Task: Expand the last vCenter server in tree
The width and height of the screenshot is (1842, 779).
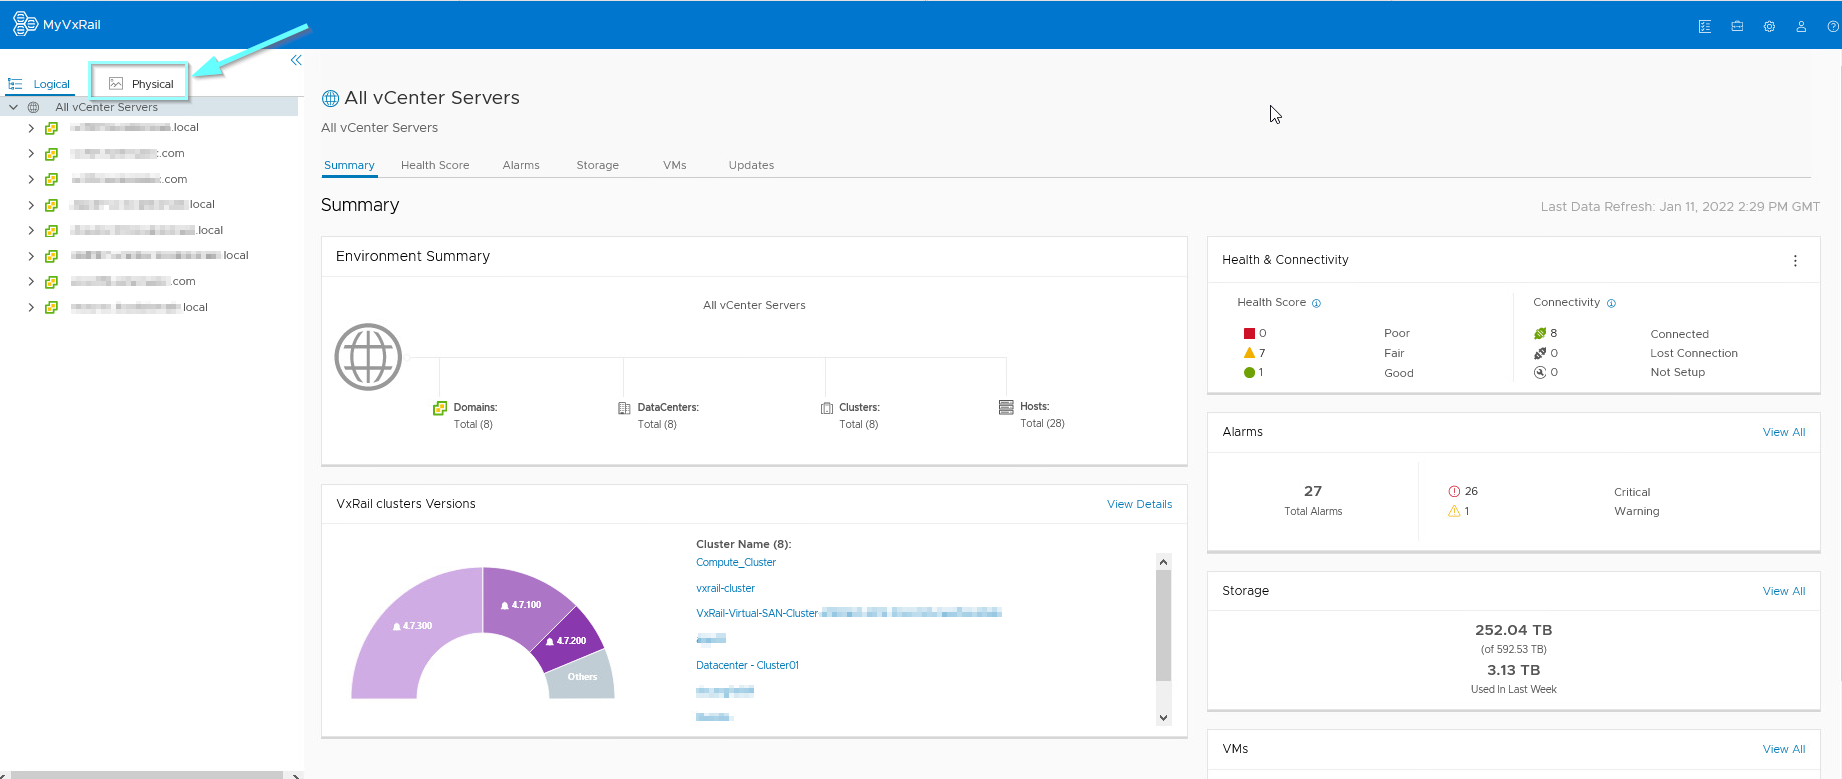Action: 31,307
